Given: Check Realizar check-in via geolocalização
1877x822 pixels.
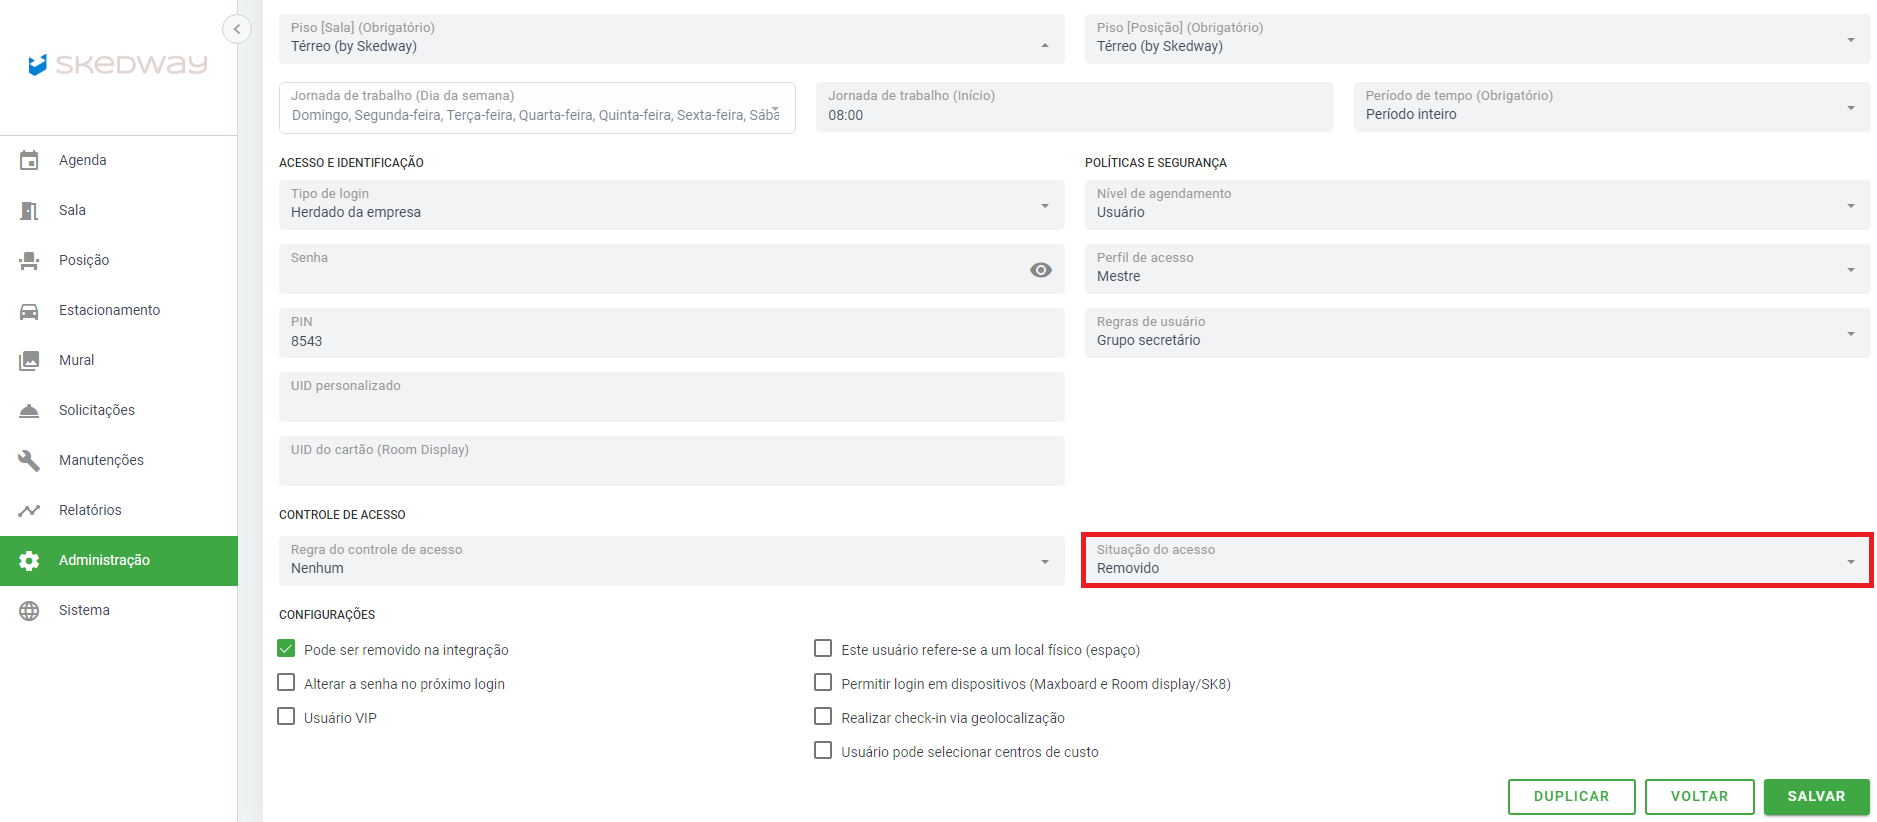Looking at the screenshot, I should [x=823, y=717].
